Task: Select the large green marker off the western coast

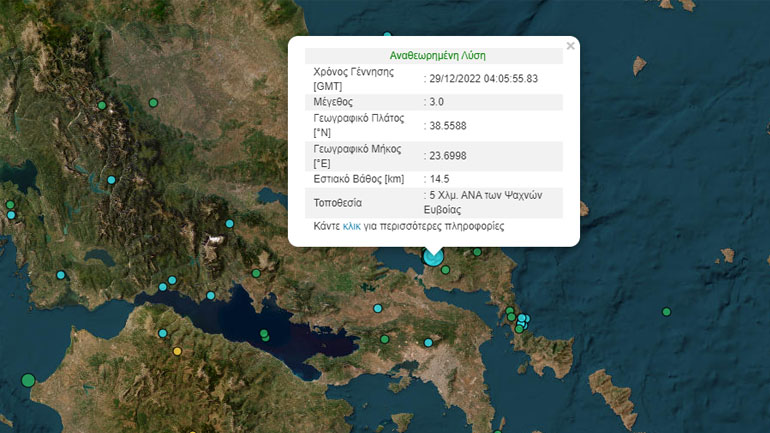Action: click(x=28, y=380)
